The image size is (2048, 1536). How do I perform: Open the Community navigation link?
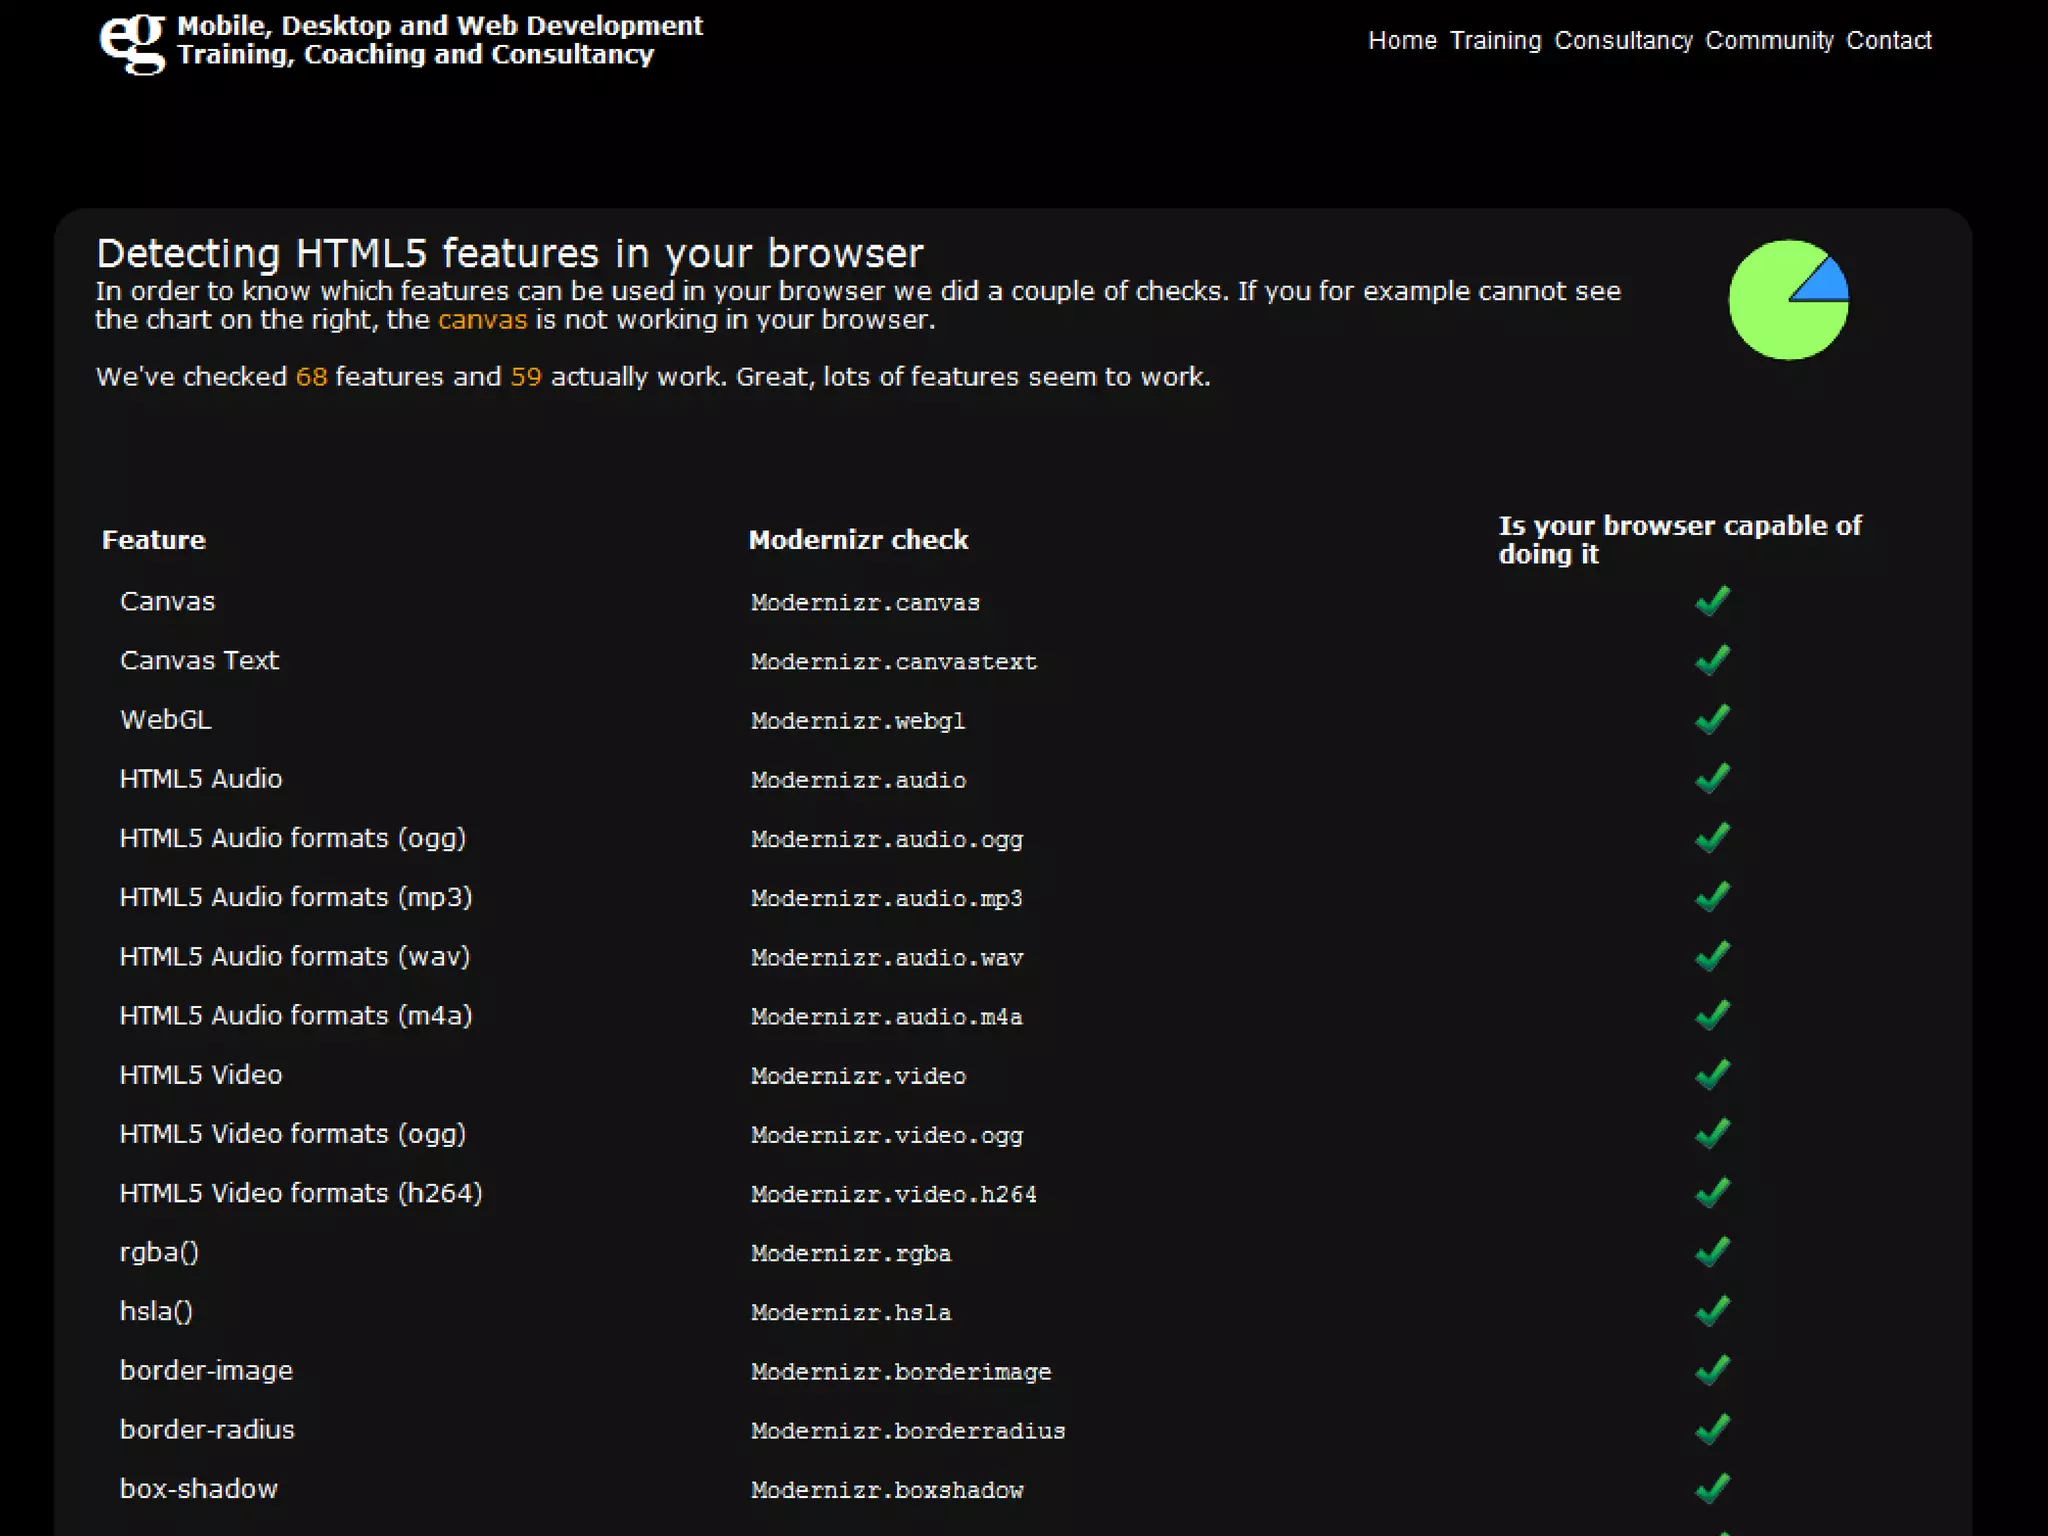(1769, 41)
